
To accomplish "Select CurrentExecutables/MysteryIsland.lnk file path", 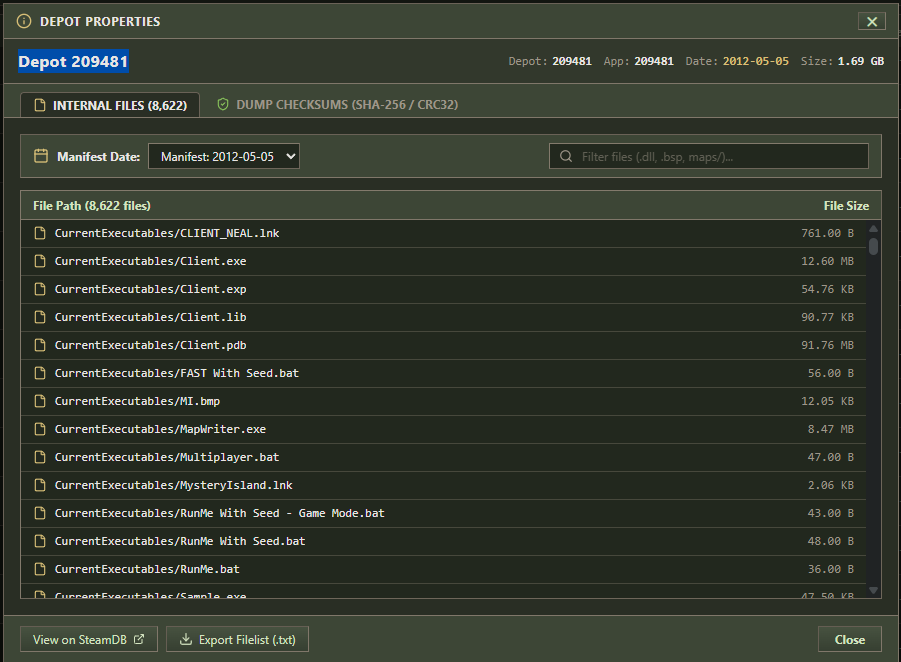I will 174,485.
